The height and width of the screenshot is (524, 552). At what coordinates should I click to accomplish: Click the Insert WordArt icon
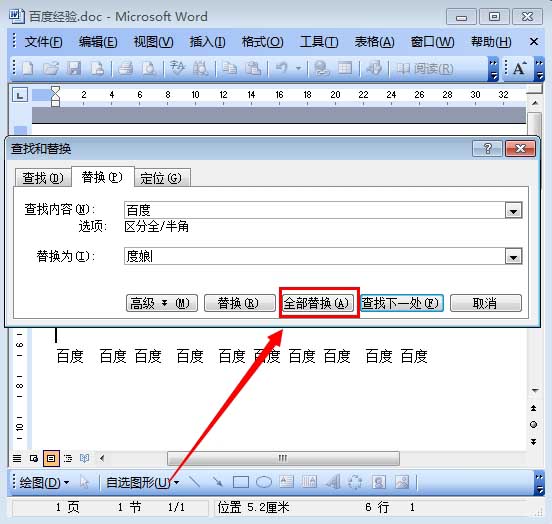[333, 482]
